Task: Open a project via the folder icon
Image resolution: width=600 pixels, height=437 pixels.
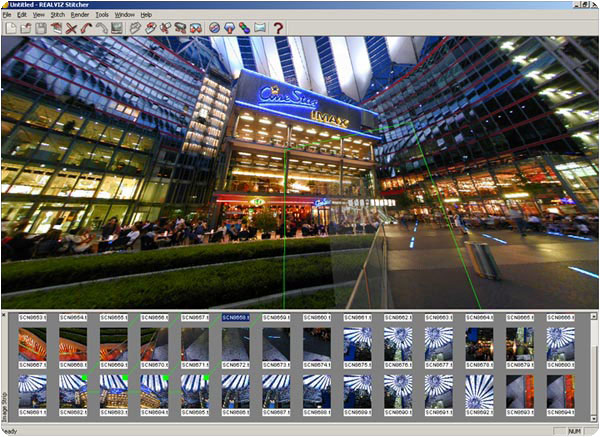Action: [26, 28]
